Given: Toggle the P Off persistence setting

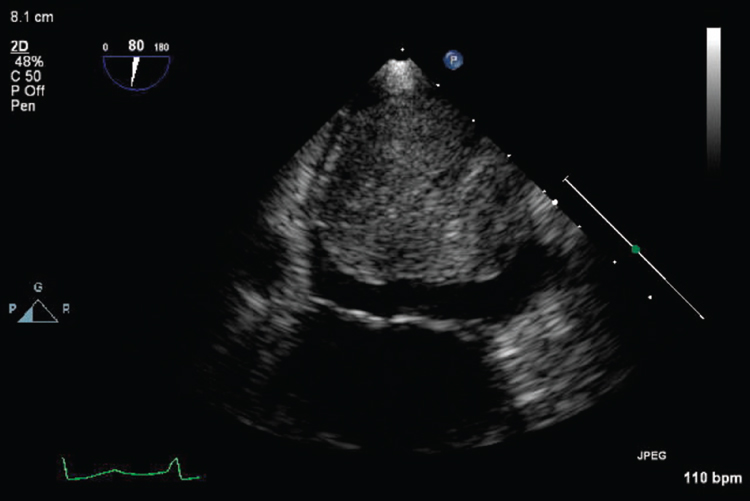Looking at the screenshot, I should point(25,90).
